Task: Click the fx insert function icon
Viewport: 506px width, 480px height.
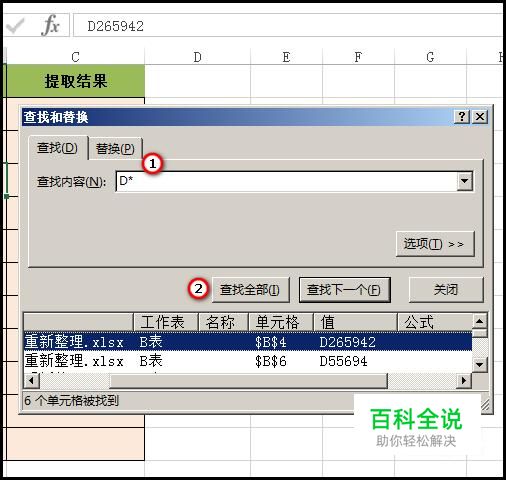Action: [51, 26]
